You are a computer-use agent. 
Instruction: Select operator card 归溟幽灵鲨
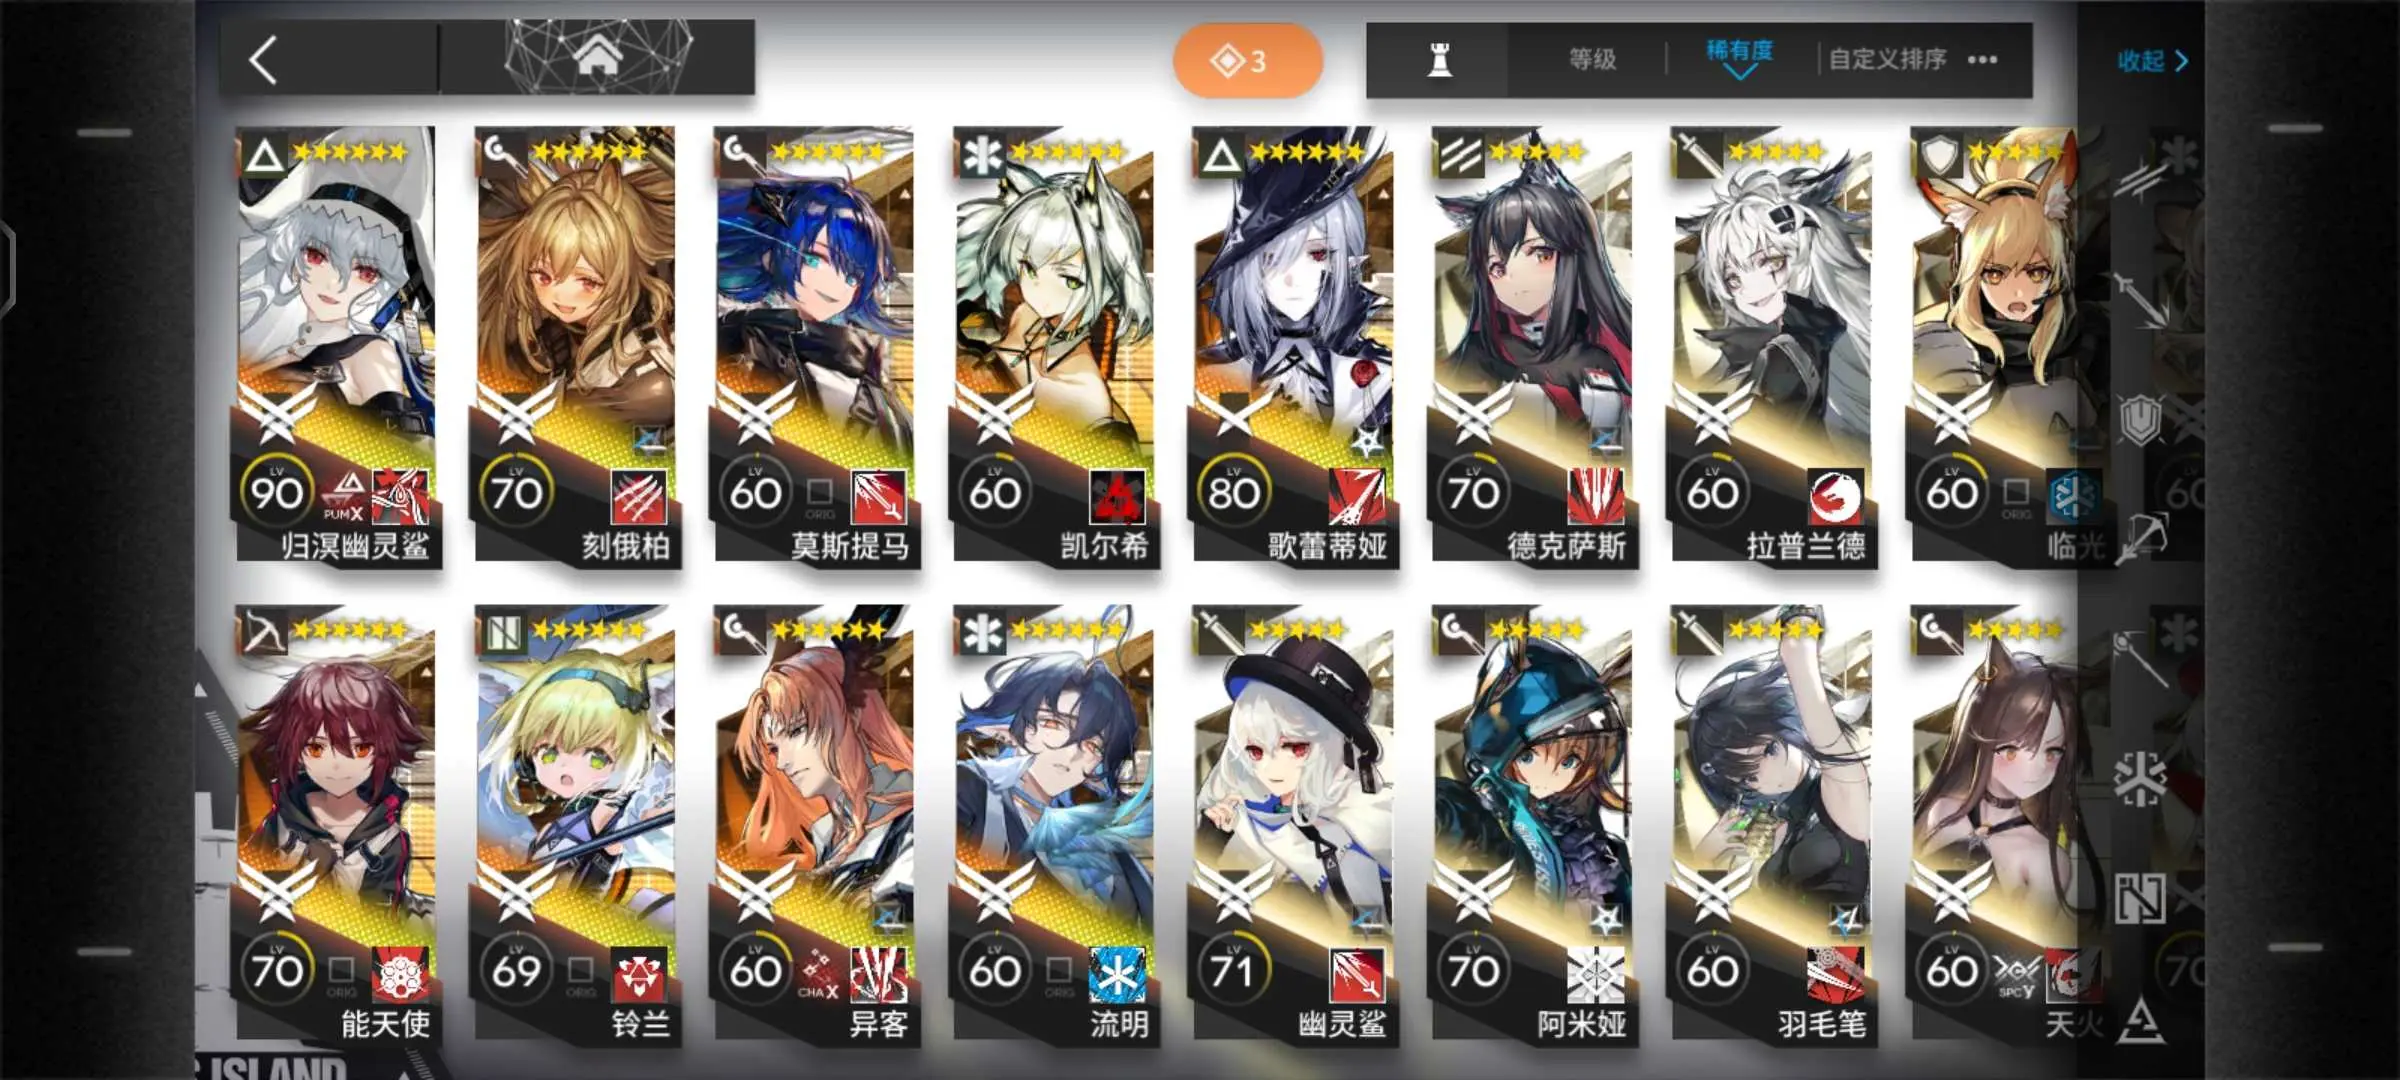click(x=337, y=346)
